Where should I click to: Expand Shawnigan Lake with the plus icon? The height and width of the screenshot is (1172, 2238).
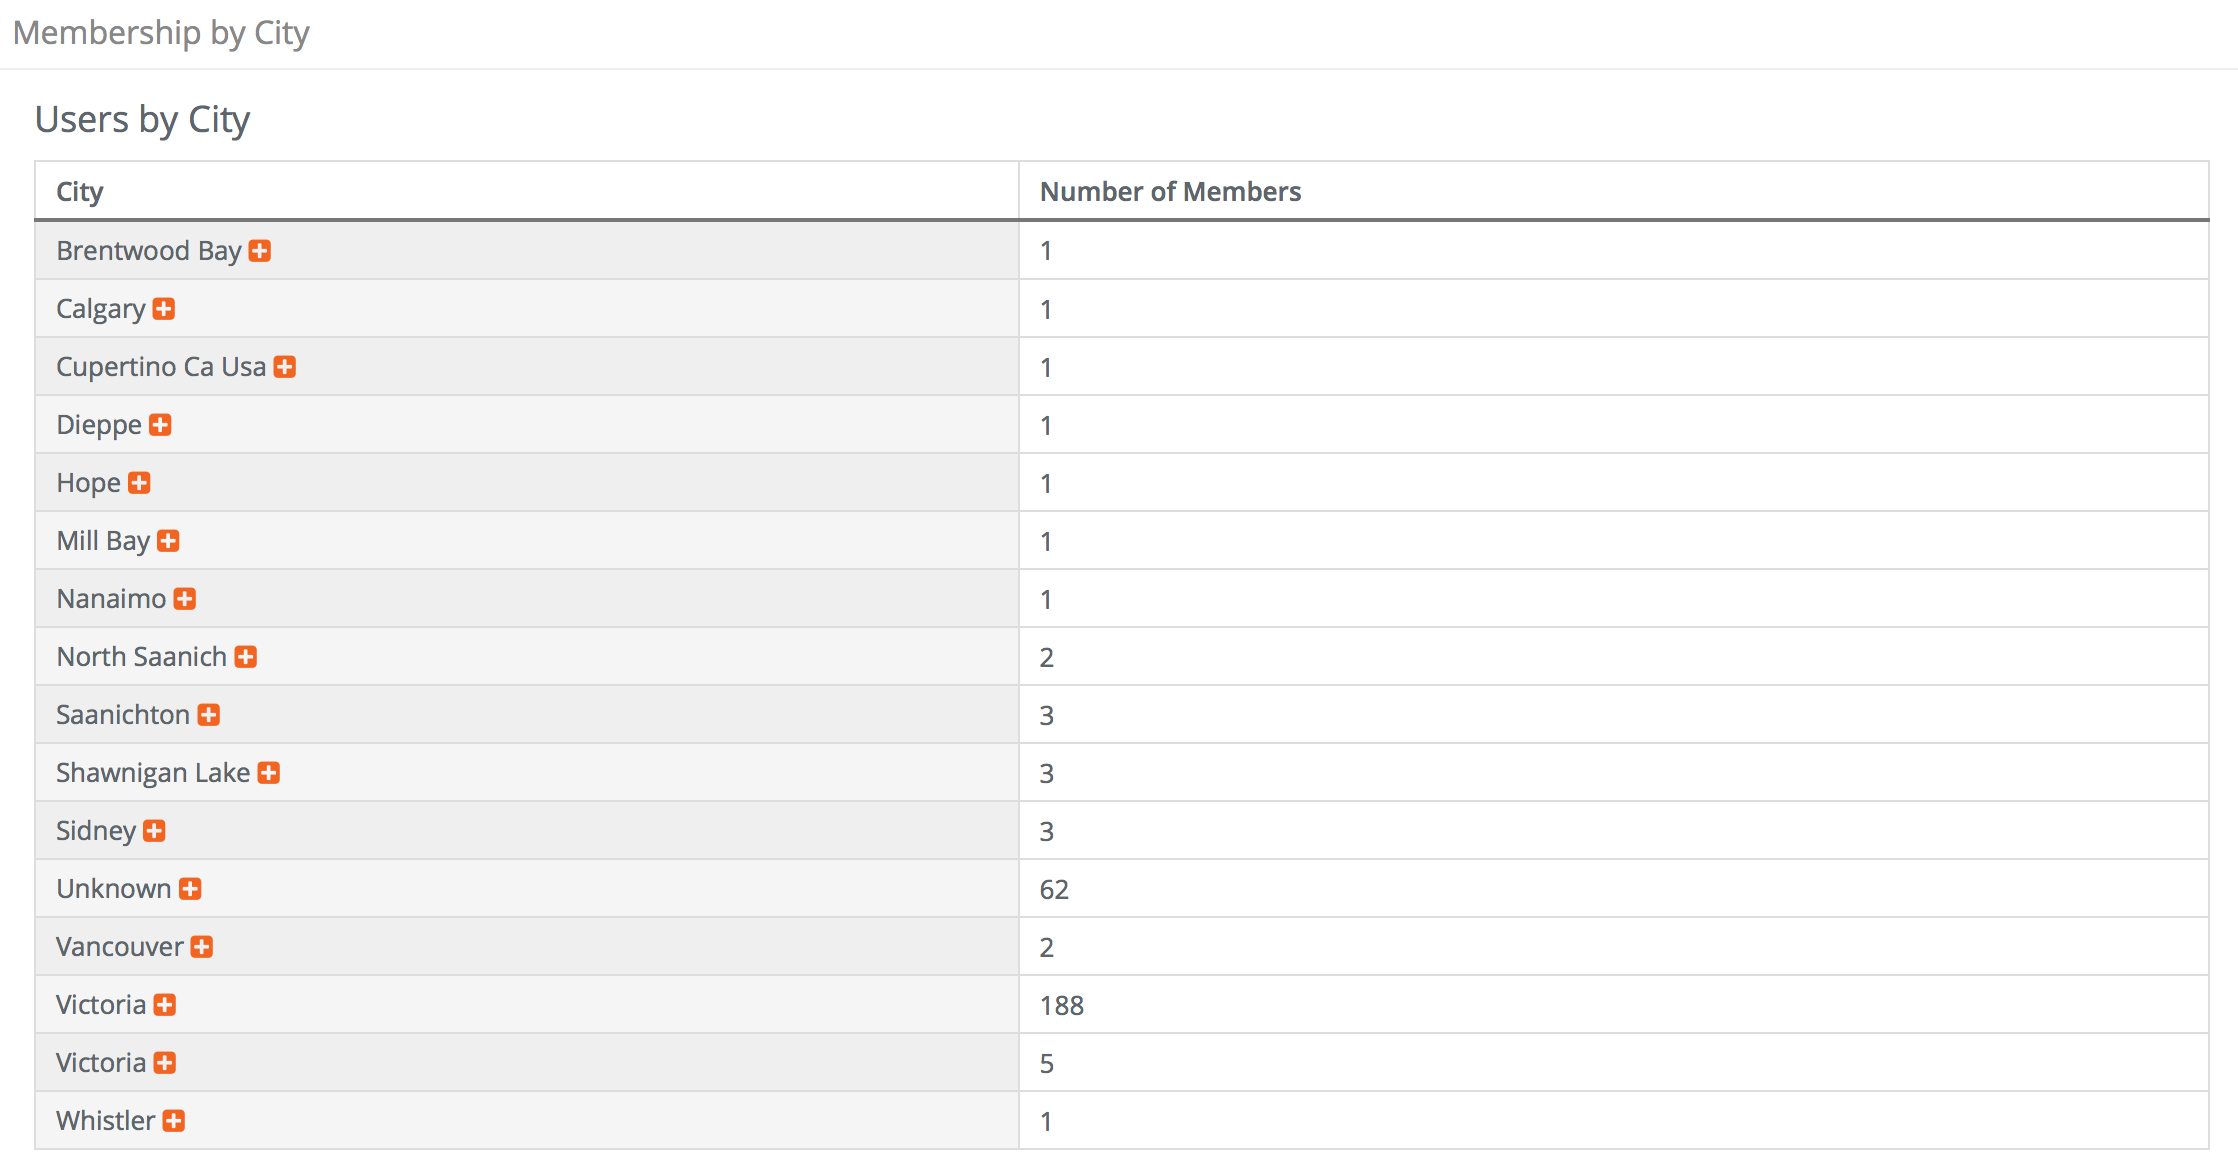(x=269, y=773)
